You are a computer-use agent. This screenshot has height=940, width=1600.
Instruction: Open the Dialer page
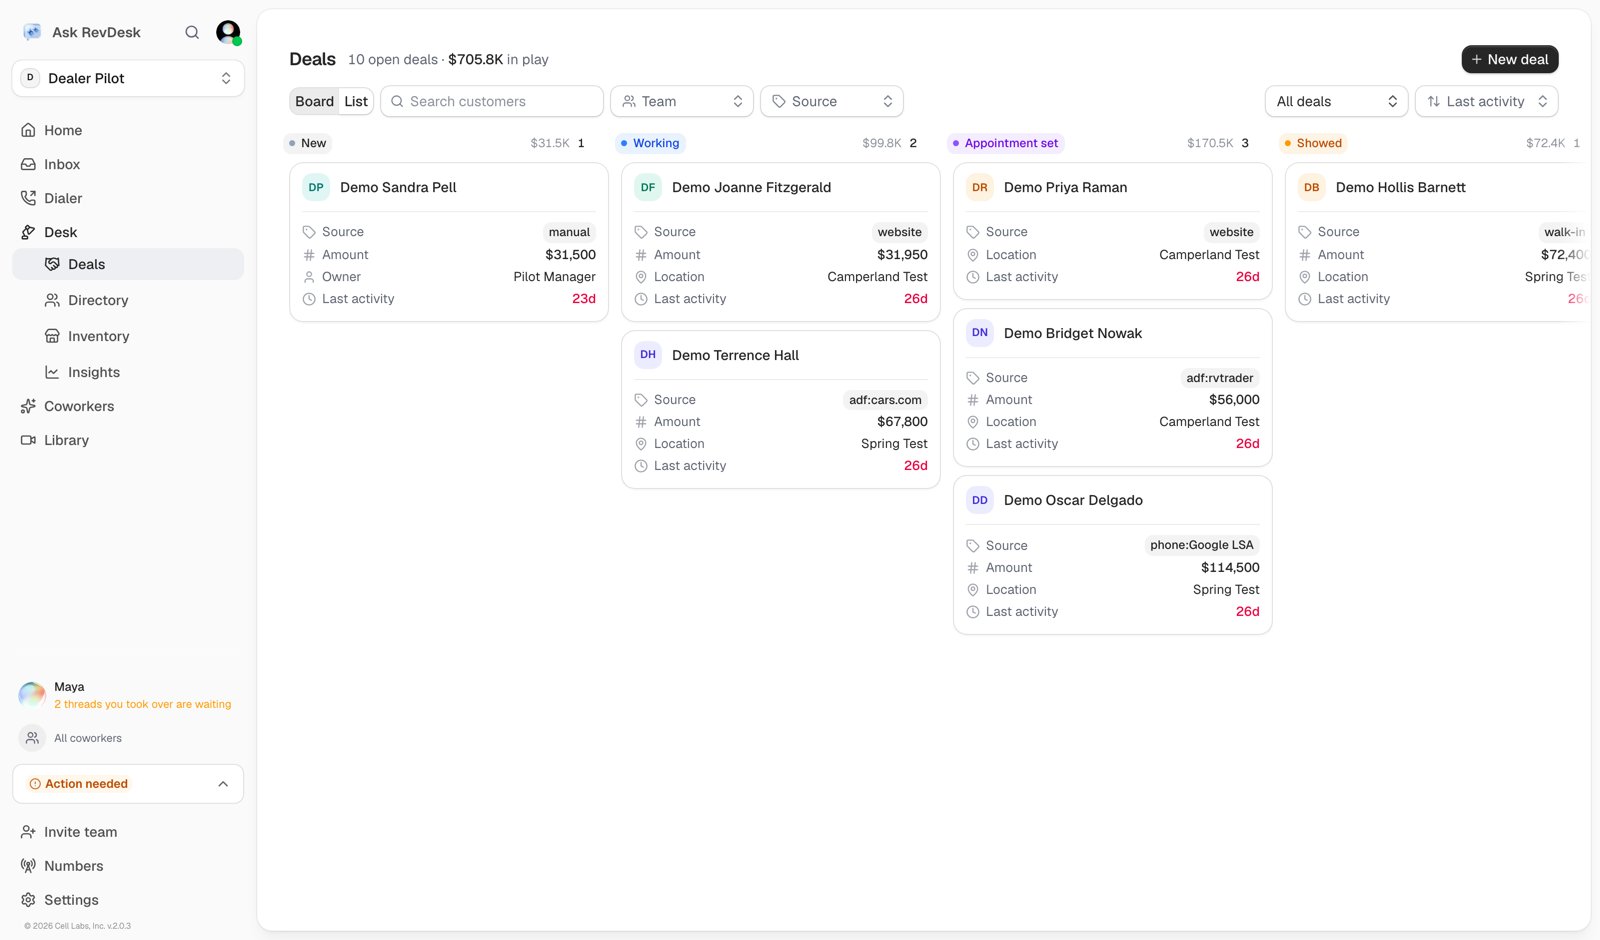coord(128,198)
